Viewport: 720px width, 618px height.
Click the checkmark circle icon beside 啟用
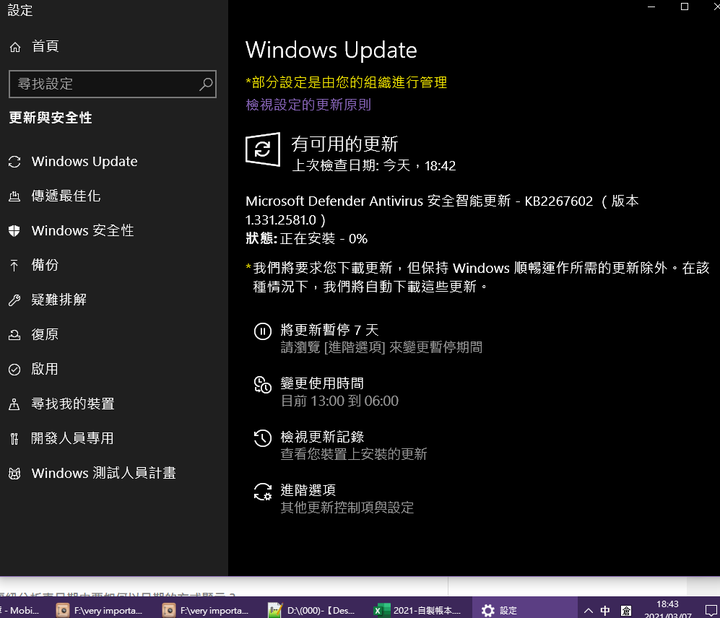click(15, 370)
